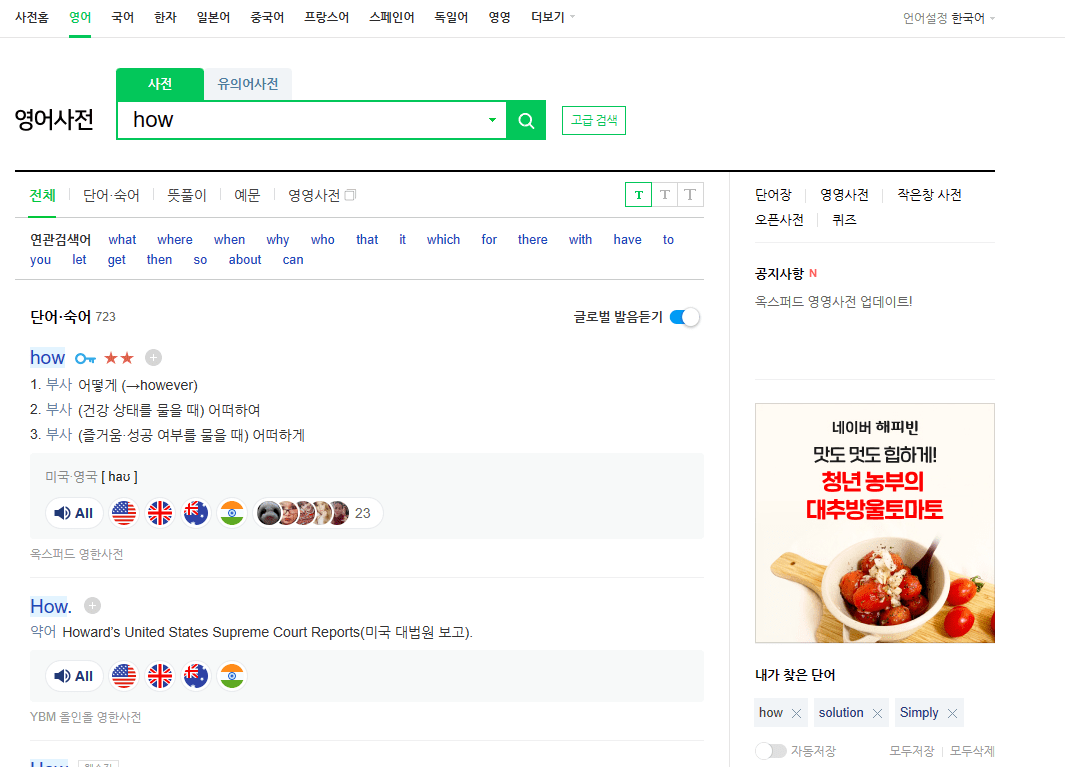The width and height of the screenshot is (1065, 767).
Task: Click inside the search input containing how
Action: point(300,120)
